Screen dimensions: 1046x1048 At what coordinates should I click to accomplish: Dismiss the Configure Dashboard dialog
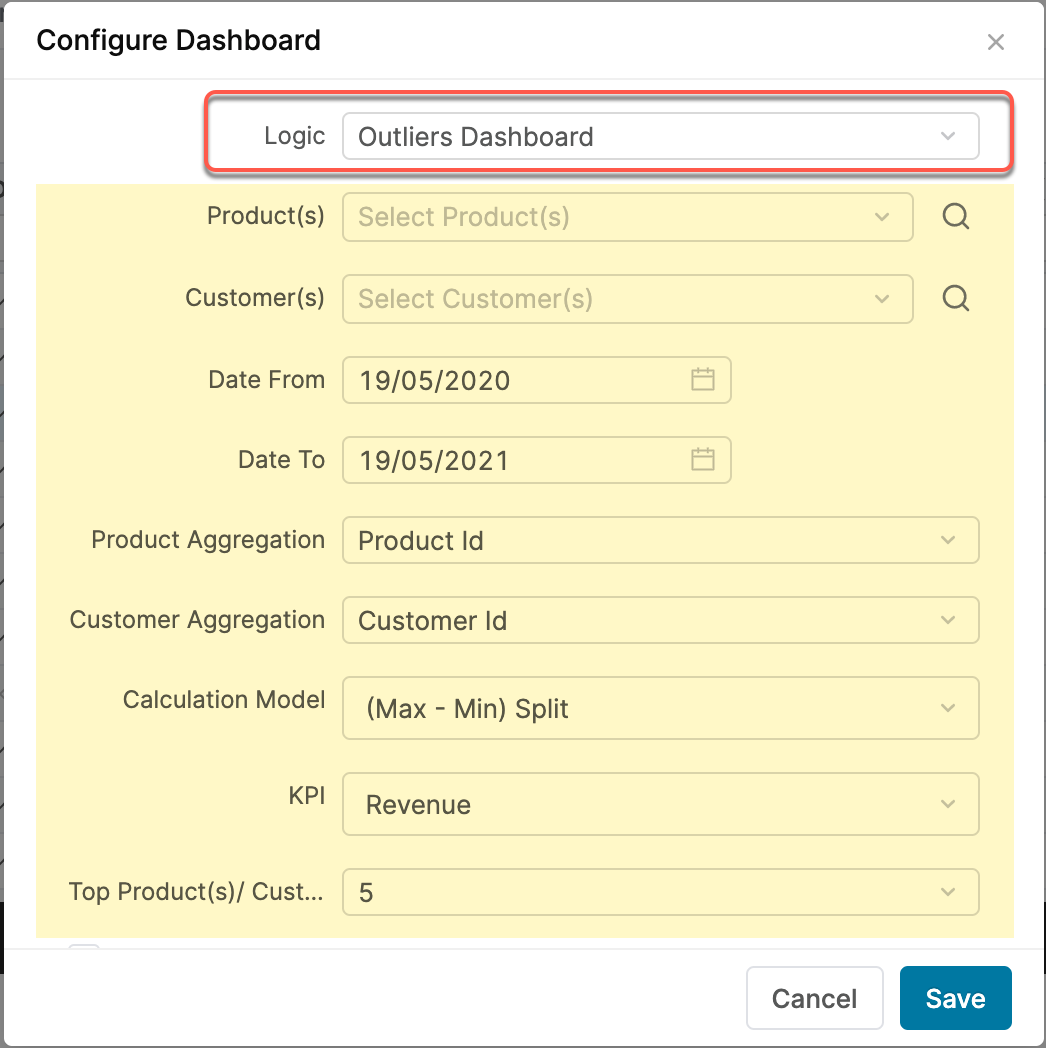[996, 42]
